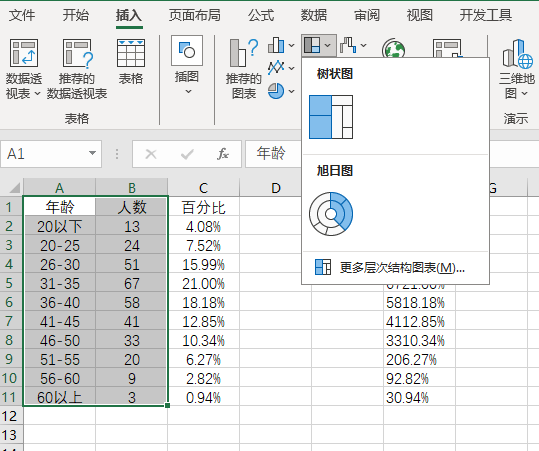Image resolution: width=539 pixels, height=451 pixels.
Task: Cancel formula entry with X button
Action: pos(151,154)
